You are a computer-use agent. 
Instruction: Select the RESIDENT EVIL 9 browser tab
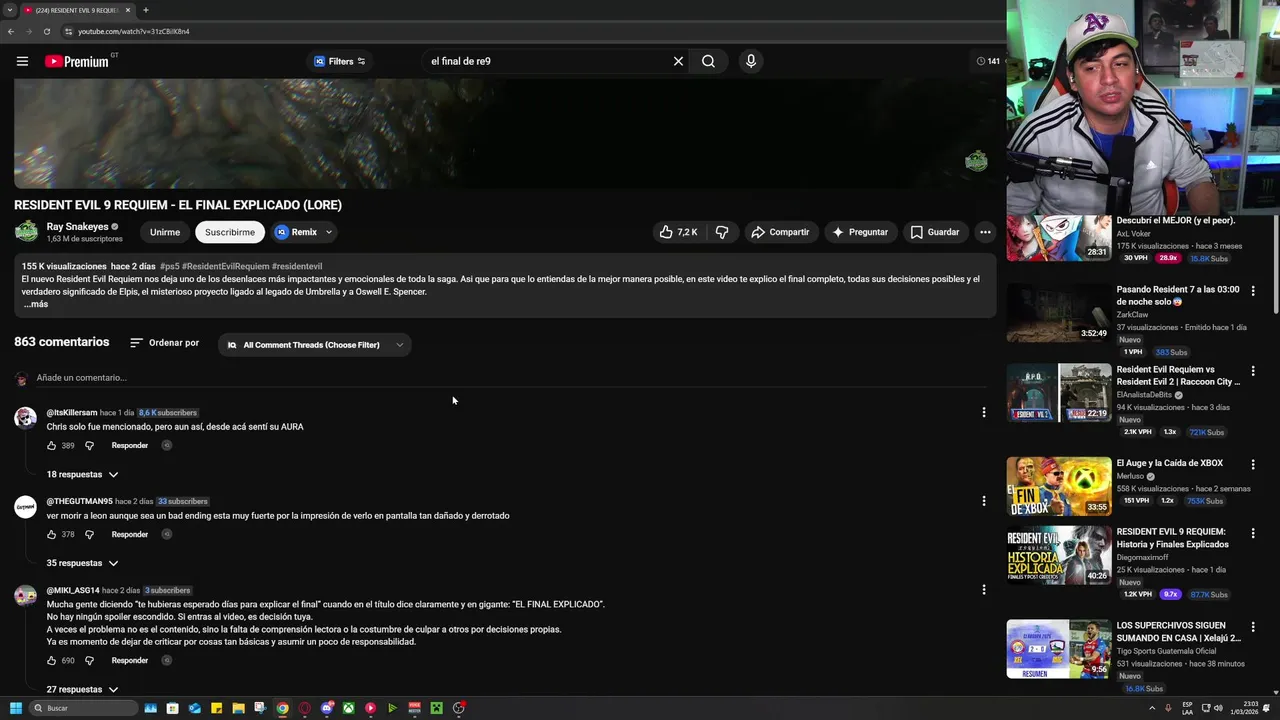click(77, 10)
